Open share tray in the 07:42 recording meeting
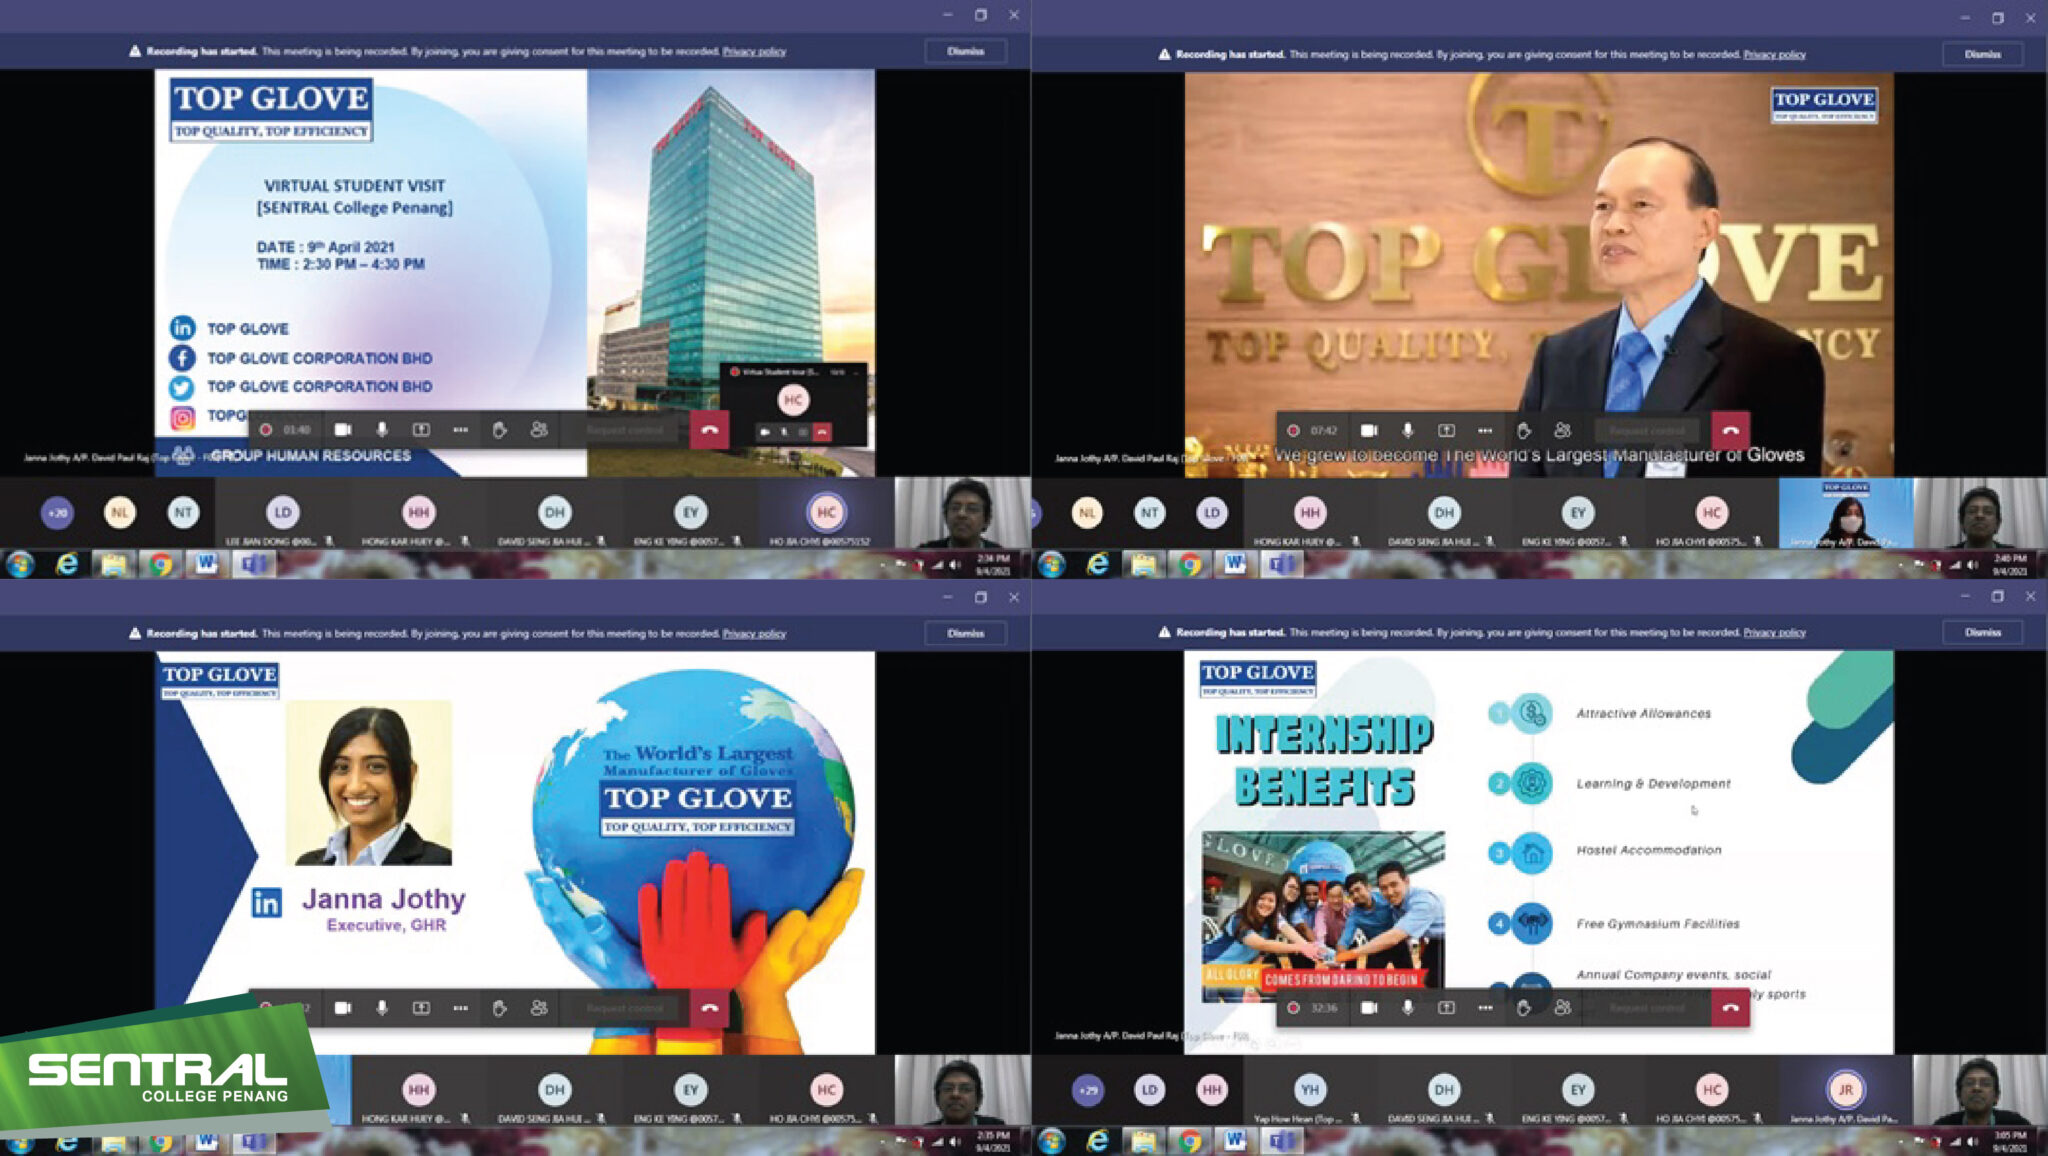 coord(1446,430)
